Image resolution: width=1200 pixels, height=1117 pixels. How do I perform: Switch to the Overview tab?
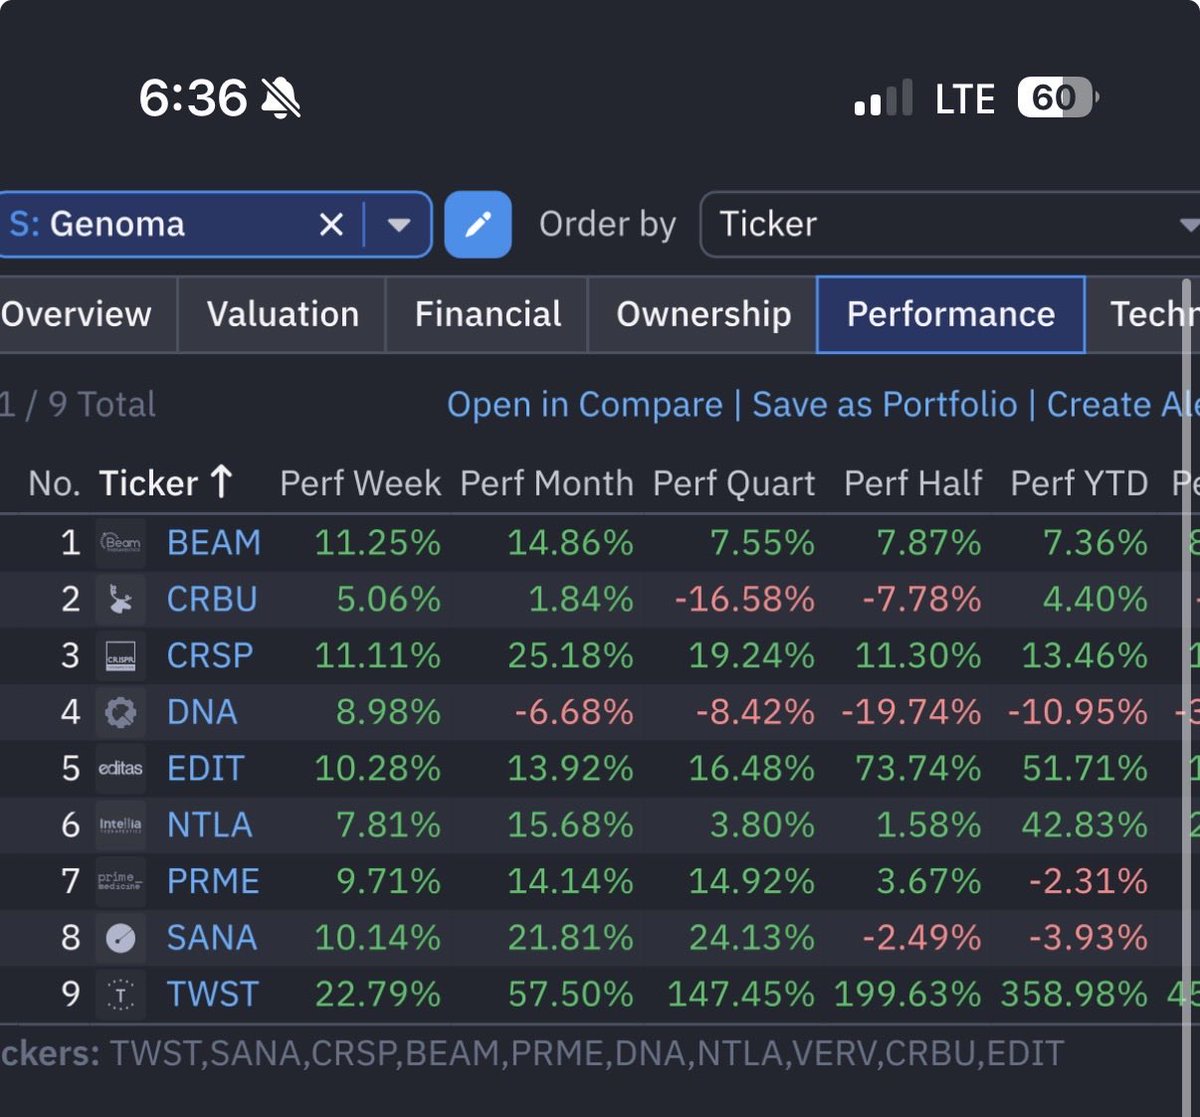[x=76, y=314]
